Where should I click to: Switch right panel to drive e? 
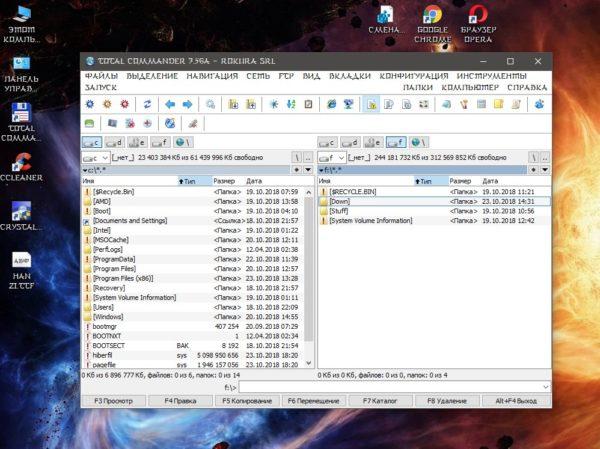[x=373, y=143]
